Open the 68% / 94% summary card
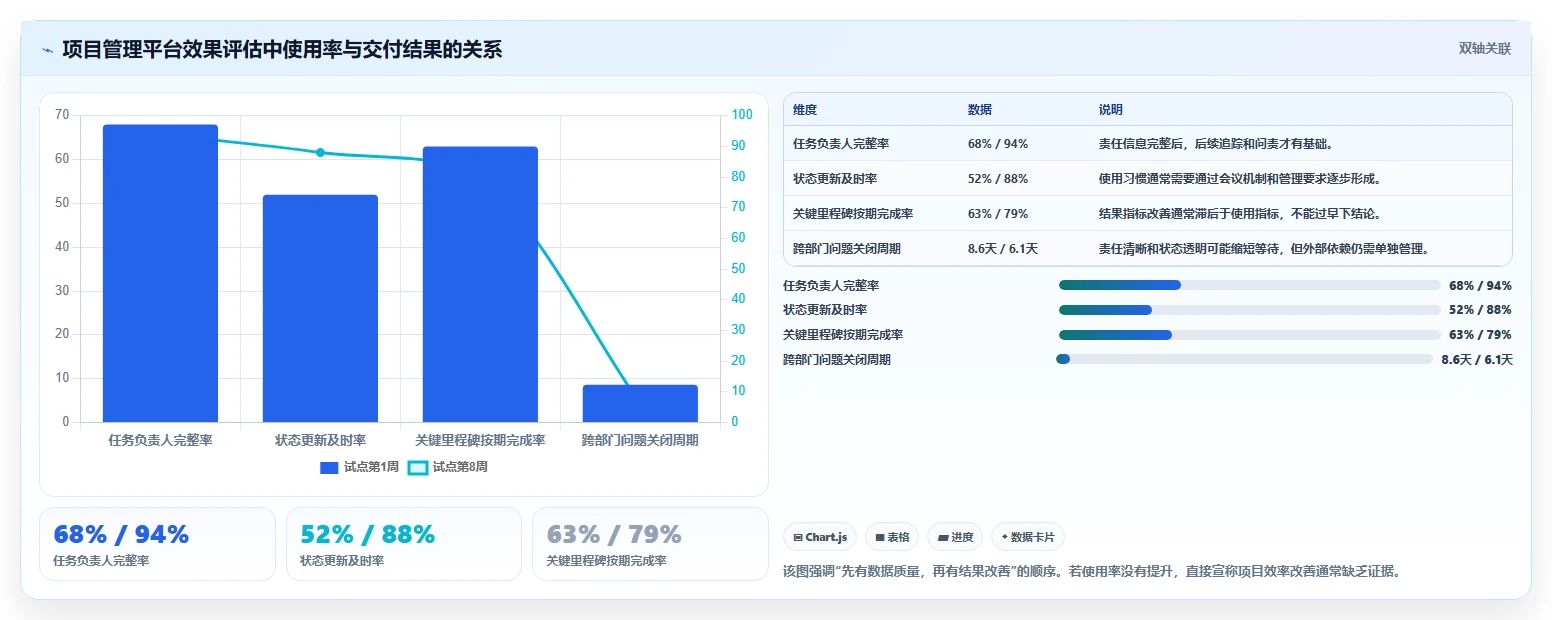This screenshot has width=1552, height=620. (x=157, y=544)
